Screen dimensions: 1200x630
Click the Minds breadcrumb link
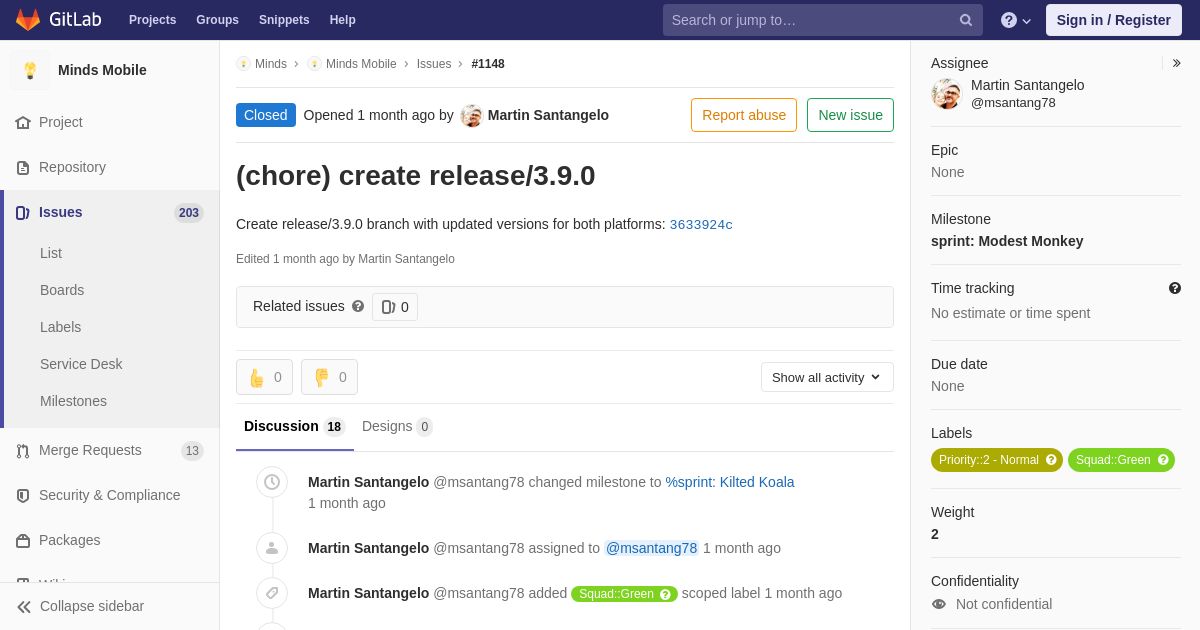[x=271, y=64]
